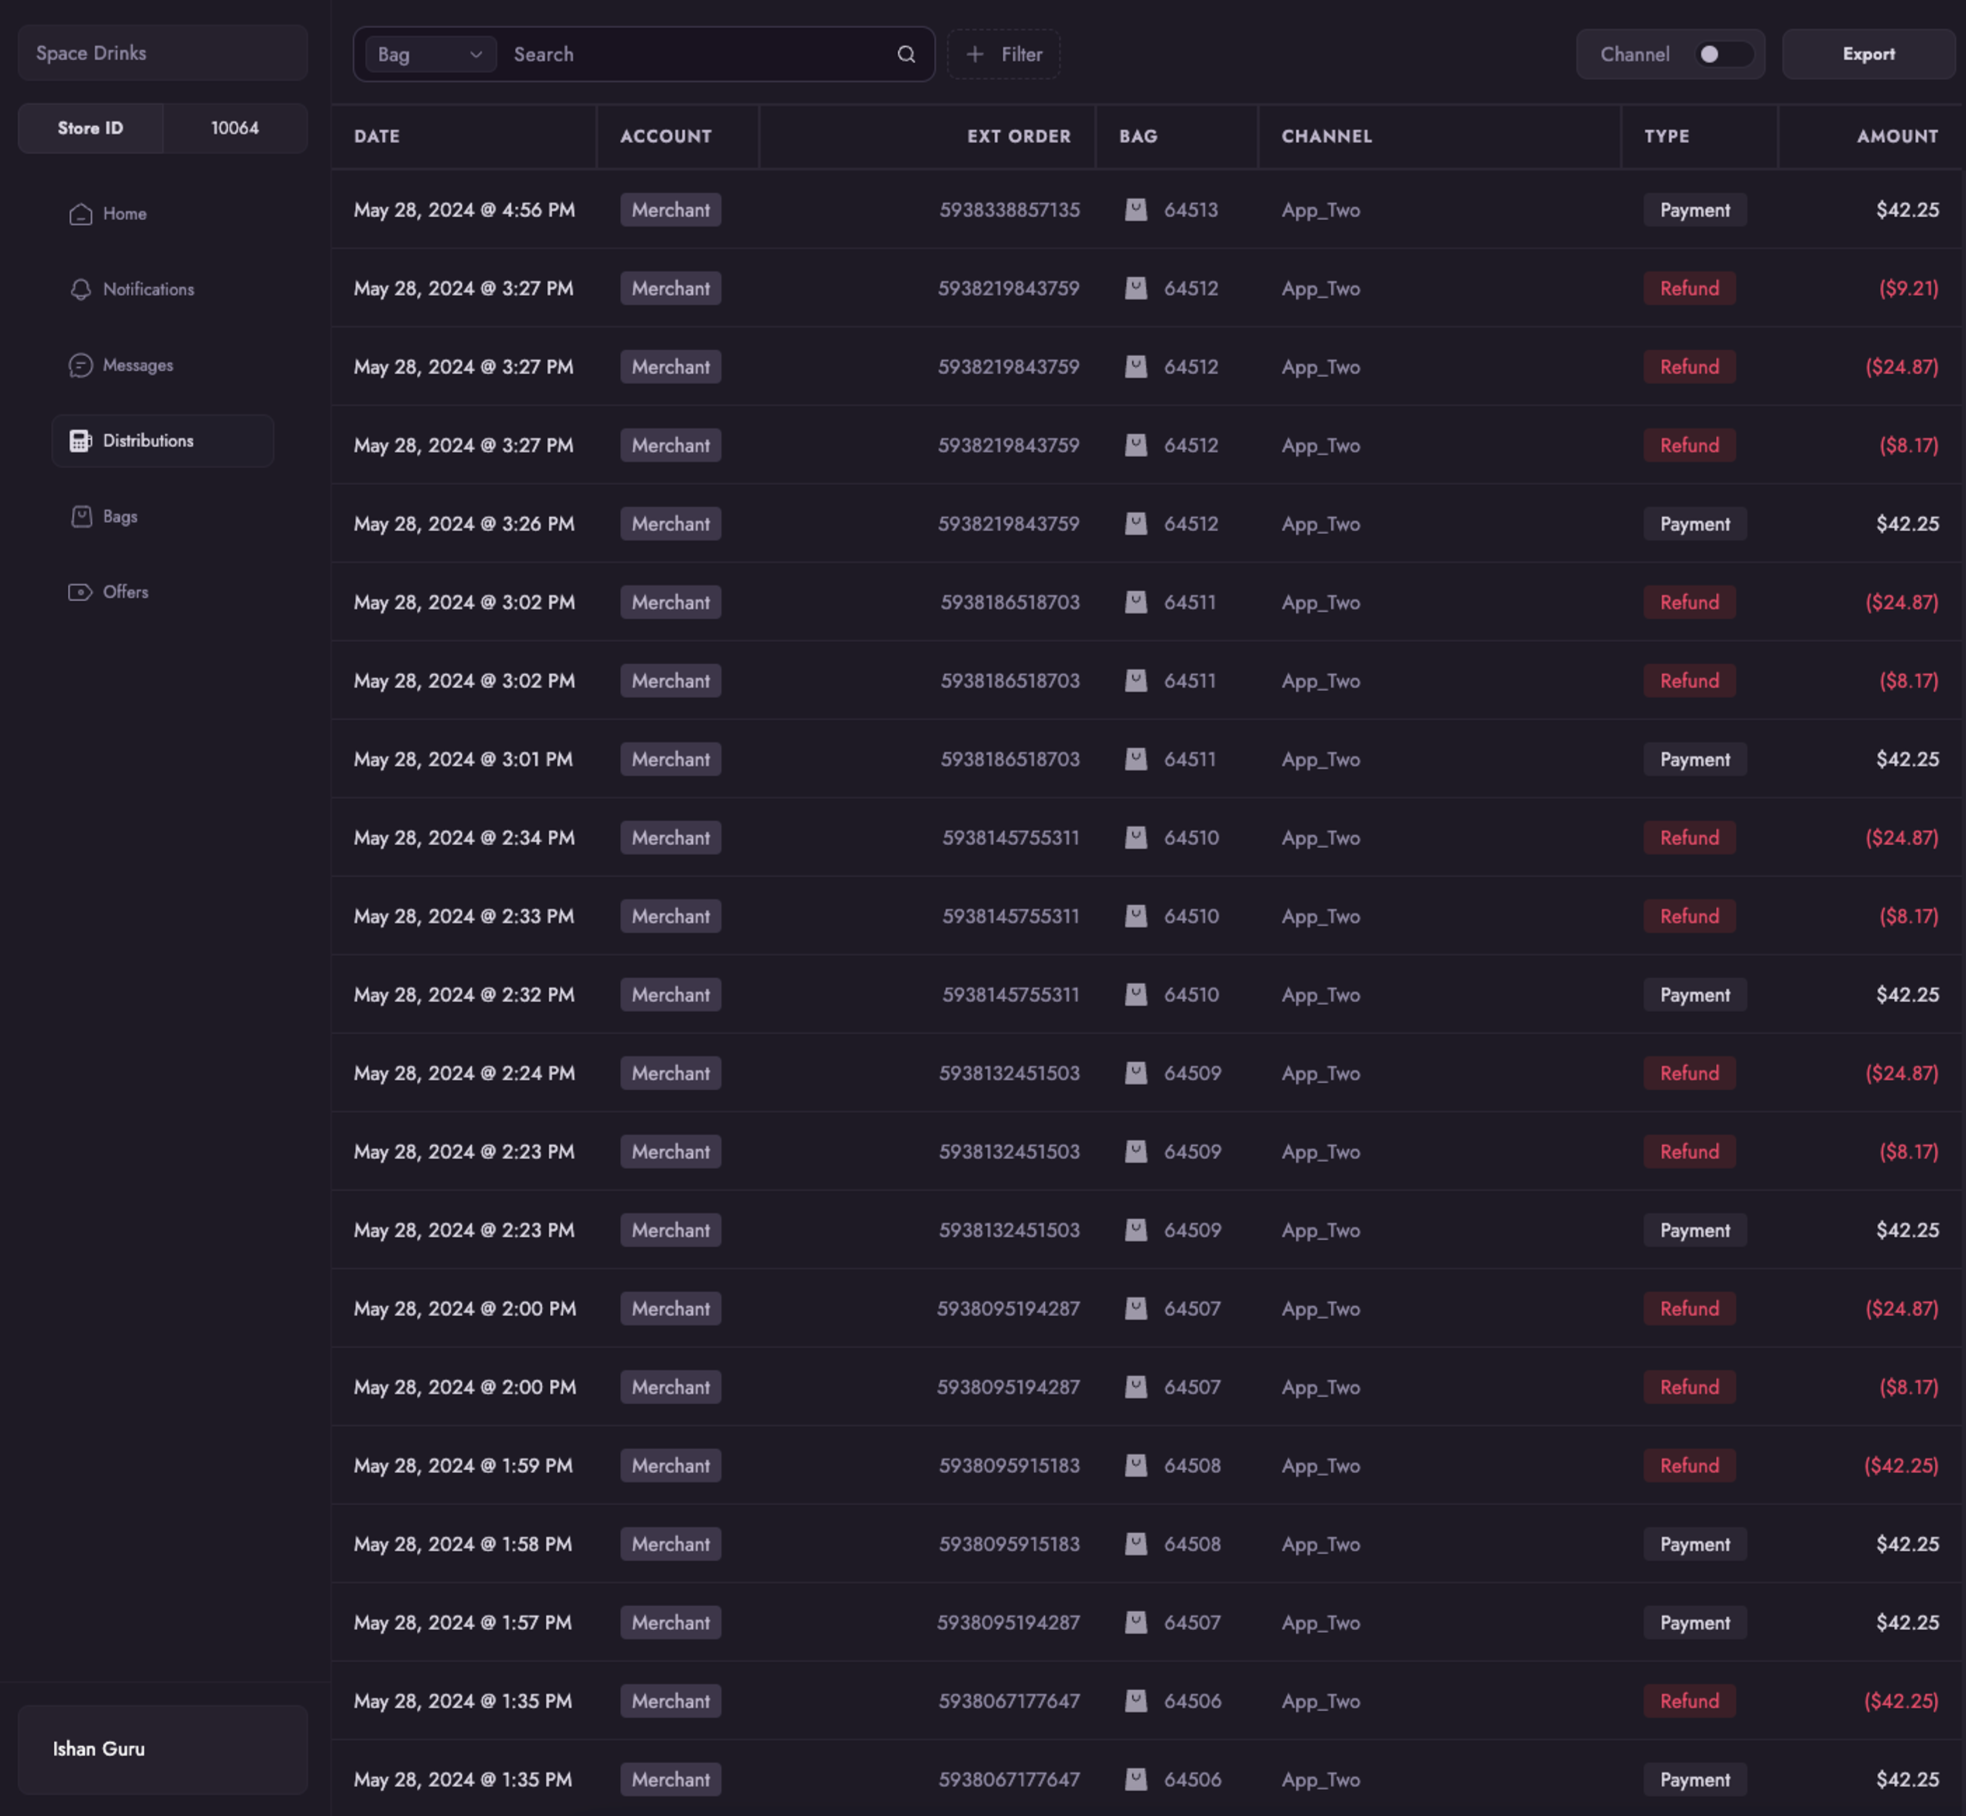Toggle the Channel switch
This screenshot has width=1966, height=1816.
[1723, 55]
